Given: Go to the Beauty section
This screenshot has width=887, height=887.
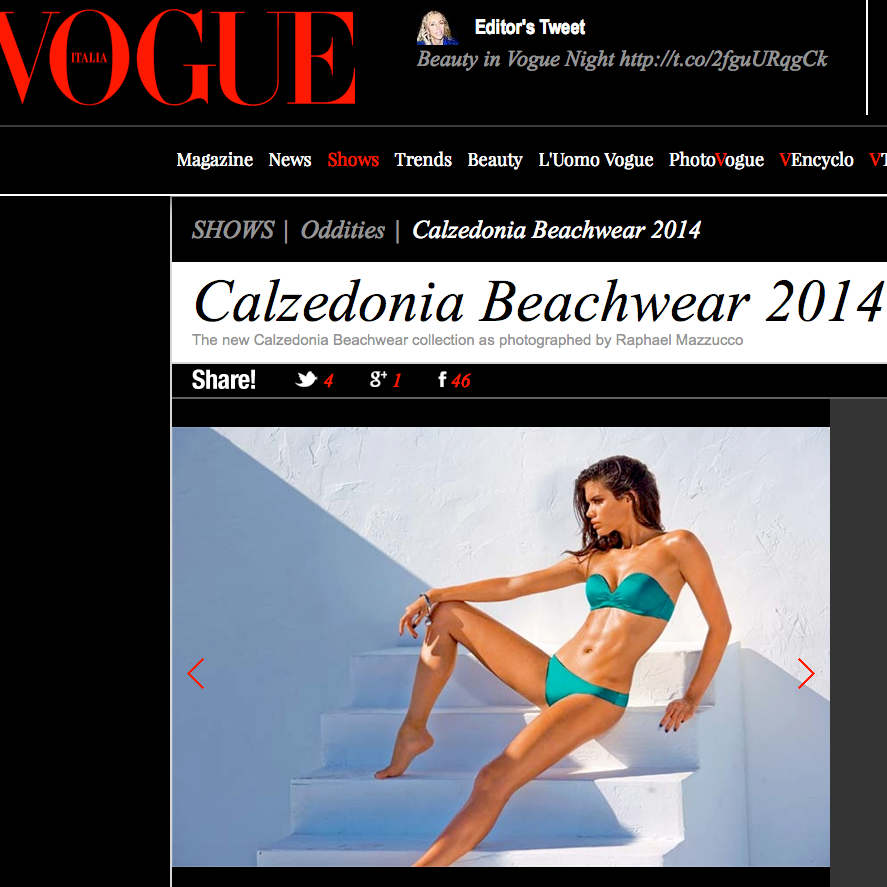Looking at the screenshot, I should [494, 160].
